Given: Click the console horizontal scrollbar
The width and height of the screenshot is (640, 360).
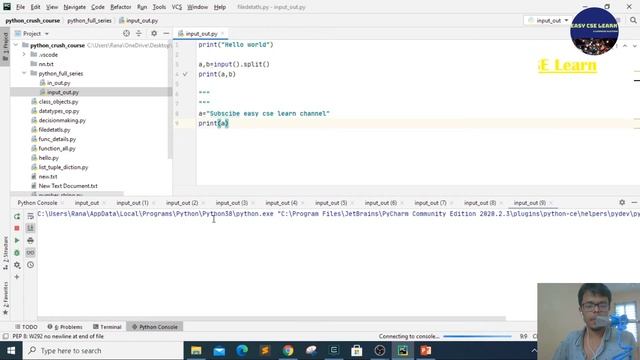Looking at the screenshot, I should [x=271, y=318].
